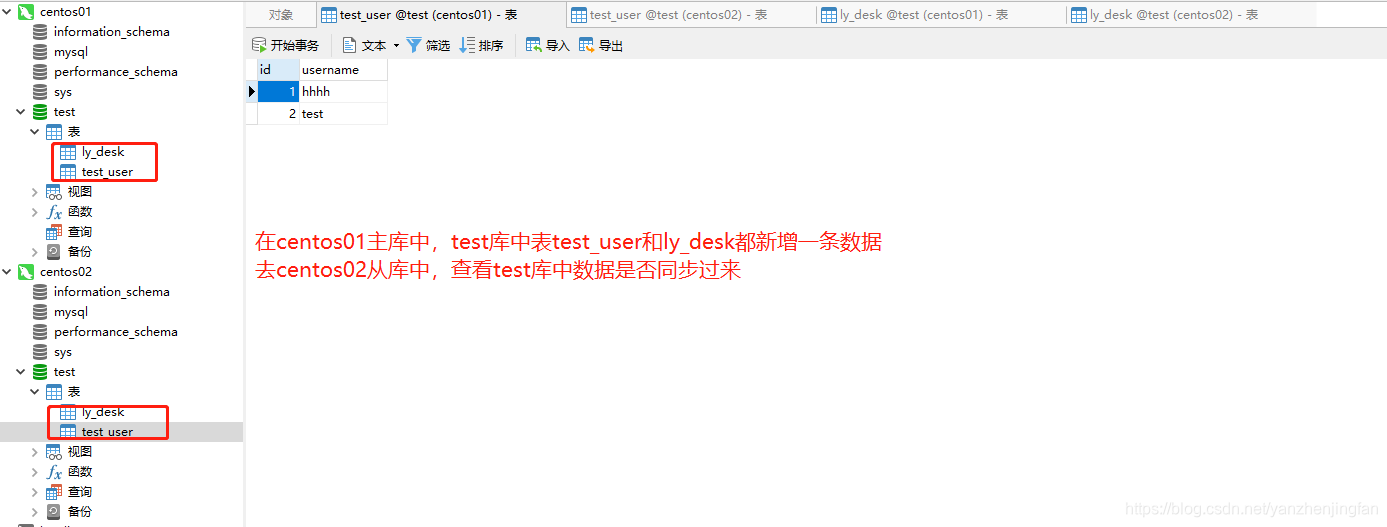
Task: Click the 筛选 filter button
Action: [428, 45]
